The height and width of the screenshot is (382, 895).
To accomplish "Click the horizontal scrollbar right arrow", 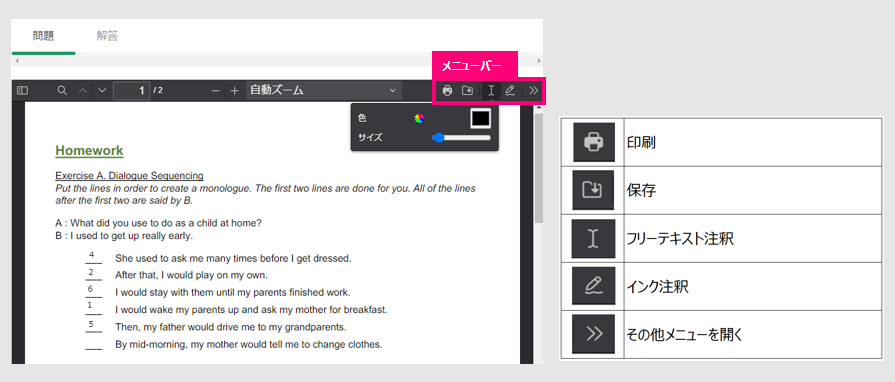I will click(x=539, y=60).
